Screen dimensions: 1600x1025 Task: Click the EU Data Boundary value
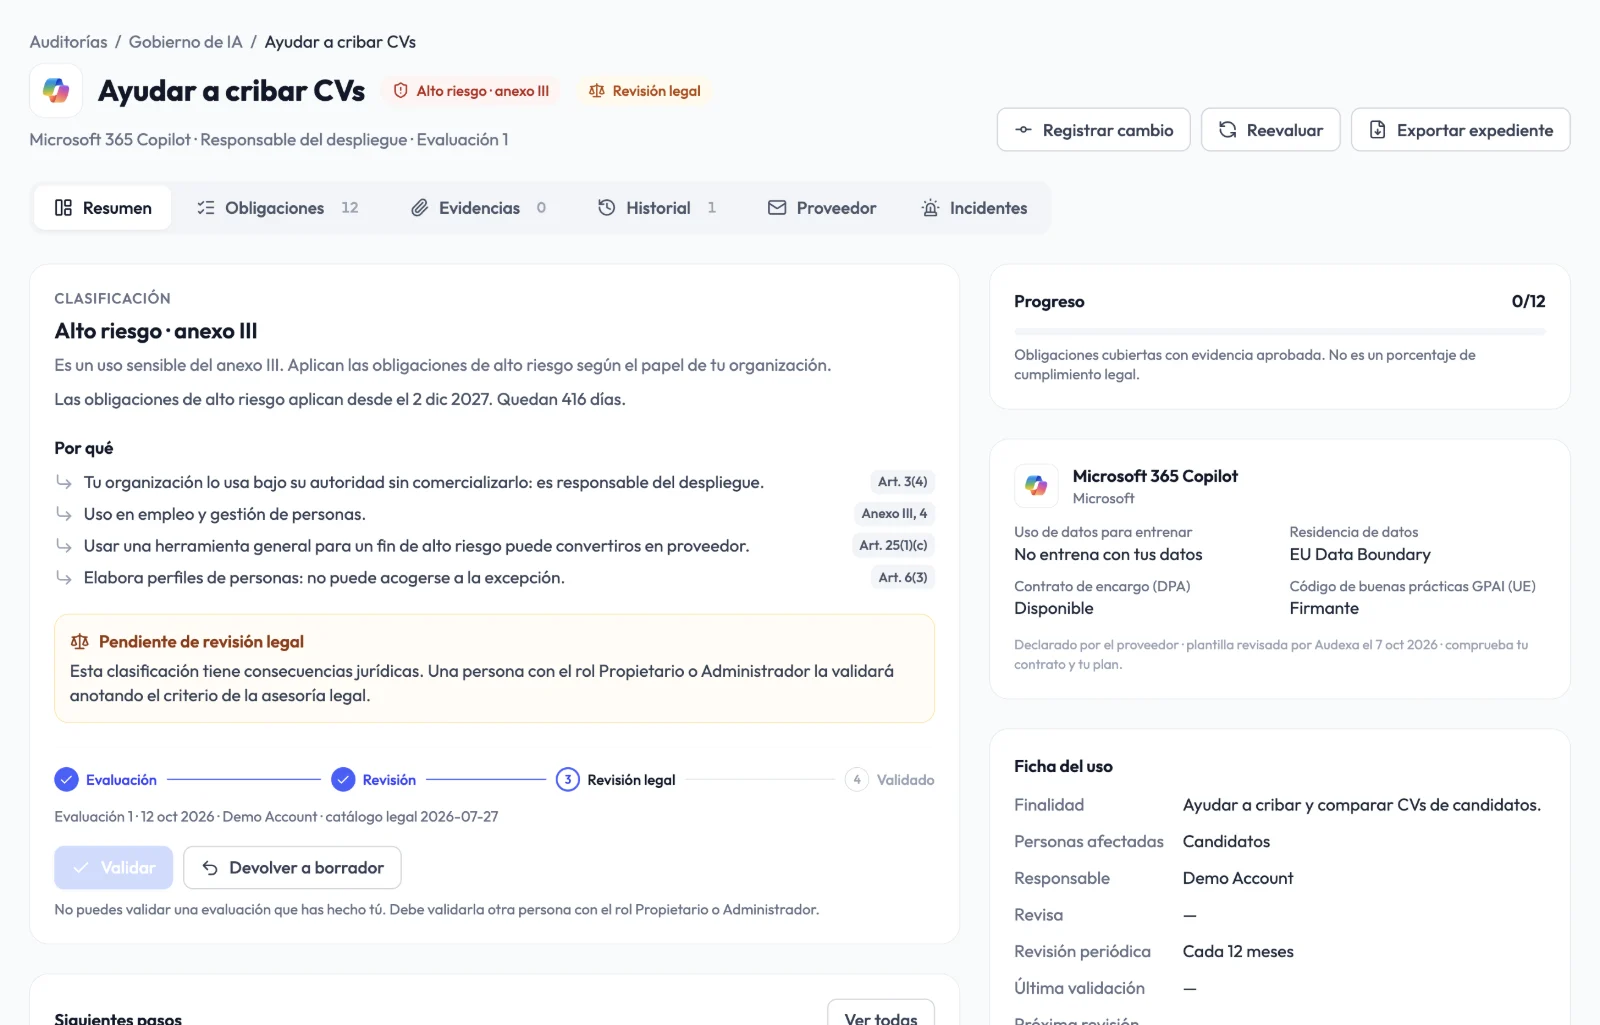click(x=1360, y=555)
